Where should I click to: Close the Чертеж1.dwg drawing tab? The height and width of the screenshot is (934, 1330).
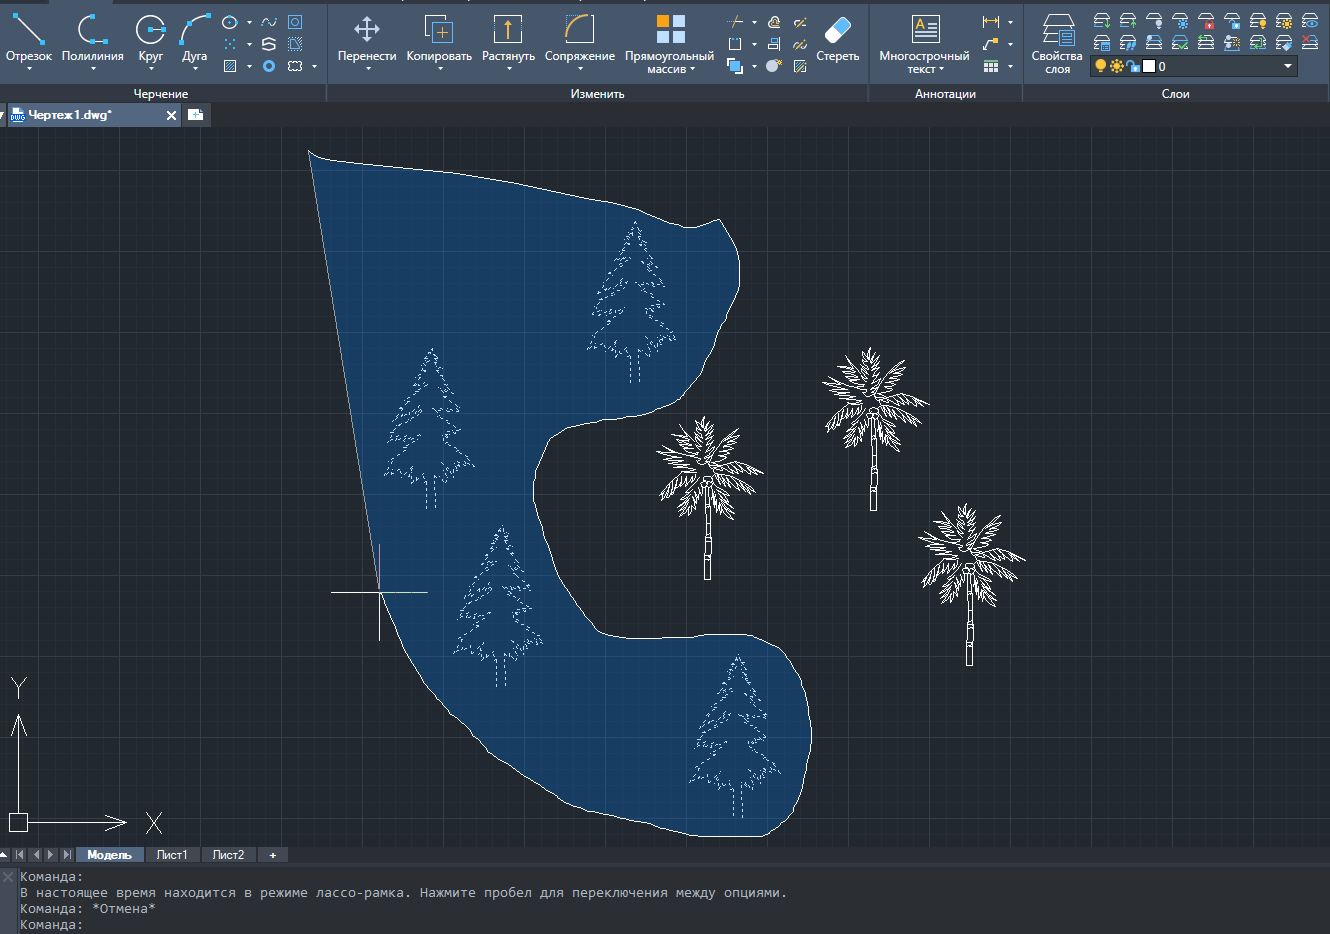tap(171, 115)
